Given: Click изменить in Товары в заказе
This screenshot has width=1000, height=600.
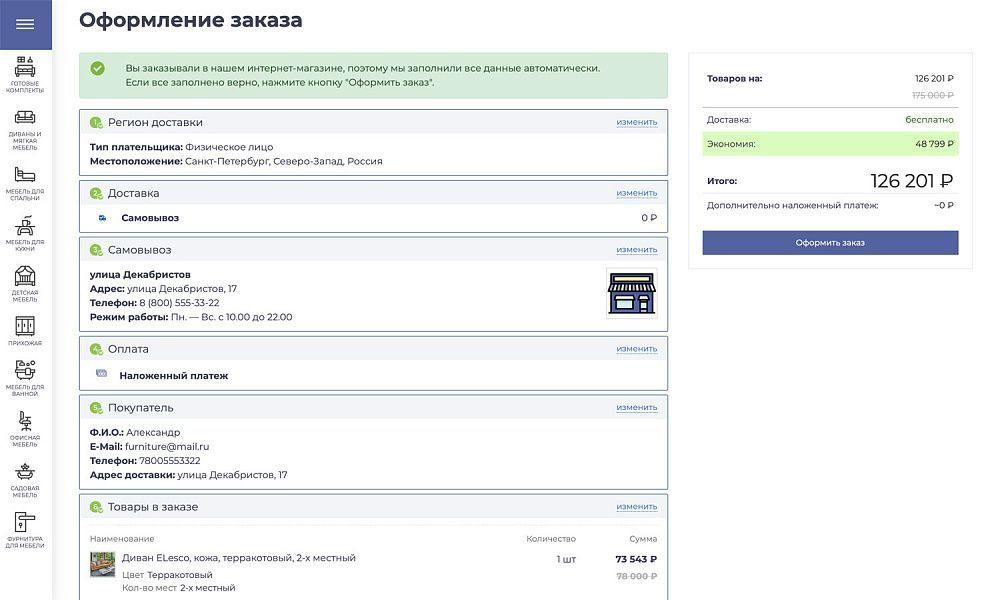Looking at the screenshot, I should point(636,507).
